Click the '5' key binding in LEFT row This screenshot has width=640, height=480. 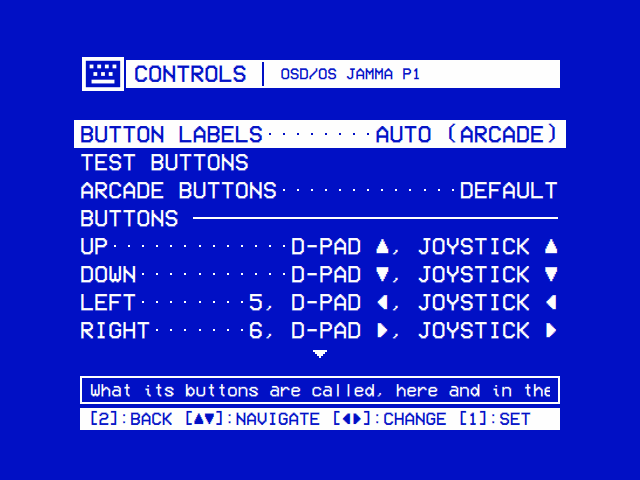[256, 302]
